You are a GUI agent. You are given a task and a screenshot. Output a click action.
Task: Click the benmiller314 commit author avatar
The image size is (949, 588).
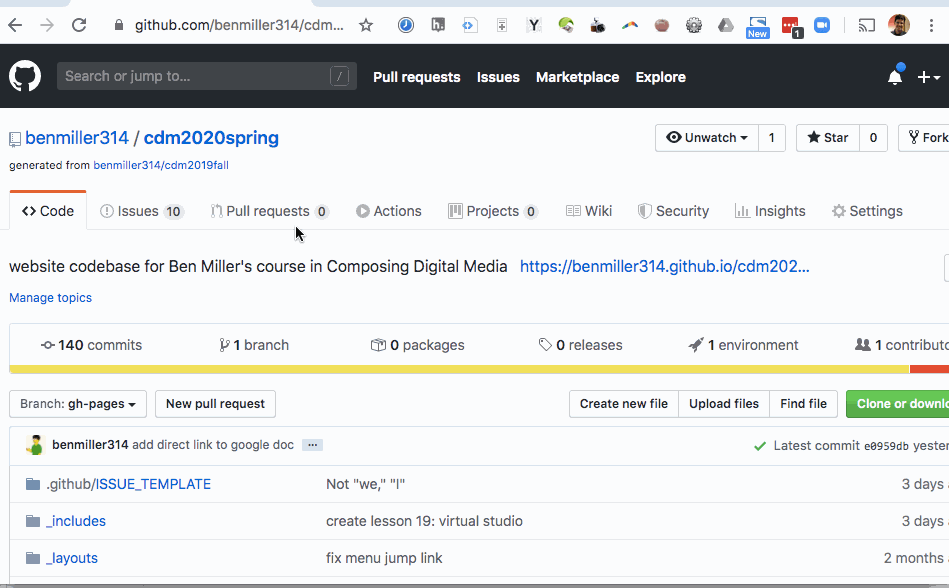35,445
